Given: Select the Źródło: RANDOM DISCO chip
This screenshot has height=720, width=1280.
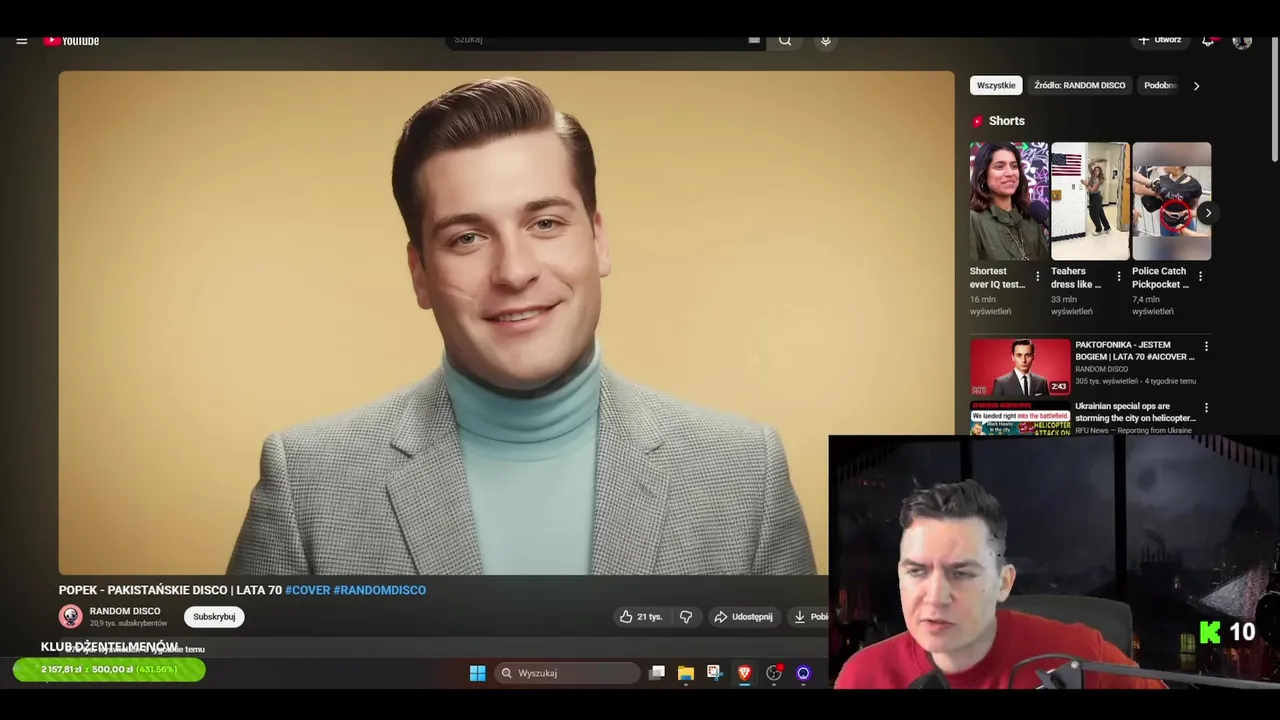Looking at the screenshot, I should 1079,85.
